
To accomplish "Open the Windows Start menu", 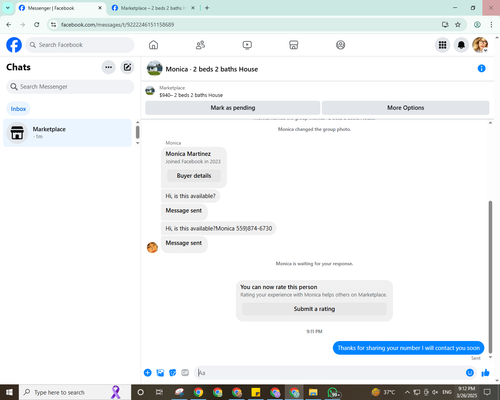I will (x=9, y=392).
